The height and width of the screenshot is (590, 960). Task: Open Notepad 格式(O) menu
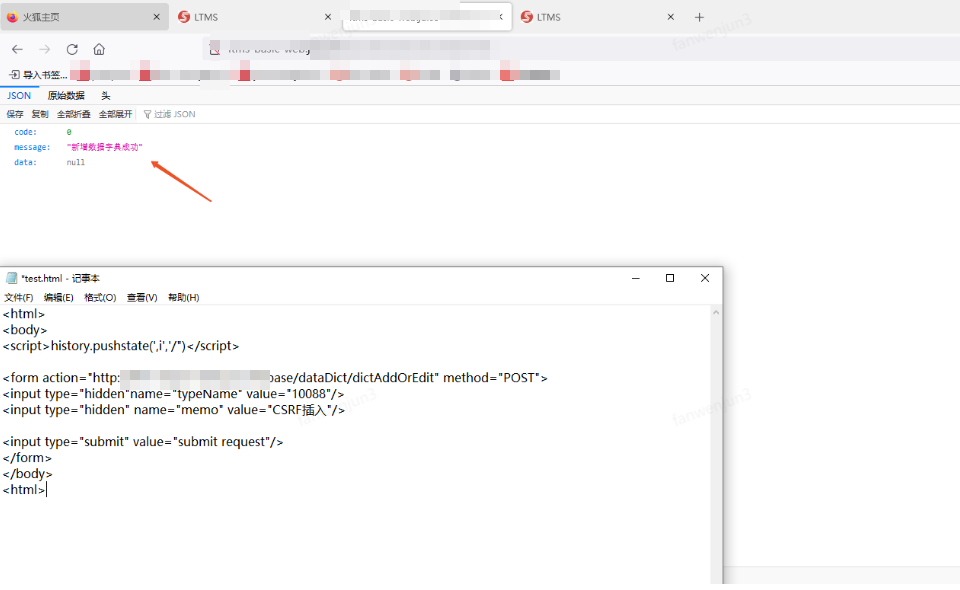[100, 298]
